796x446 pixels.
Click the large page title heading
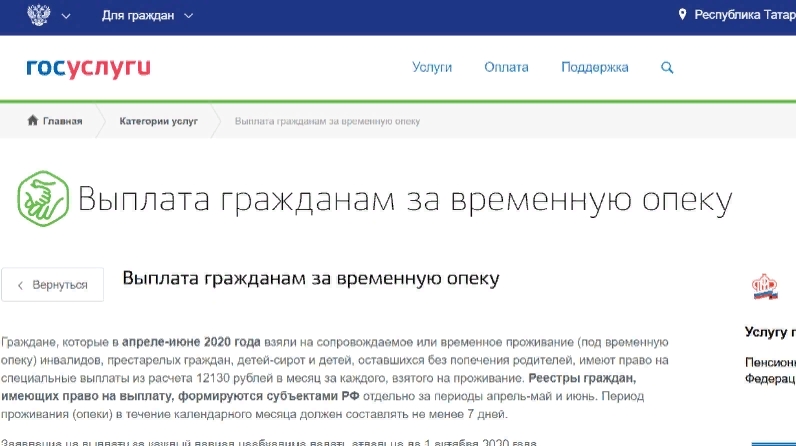click(x=404, y=200)
